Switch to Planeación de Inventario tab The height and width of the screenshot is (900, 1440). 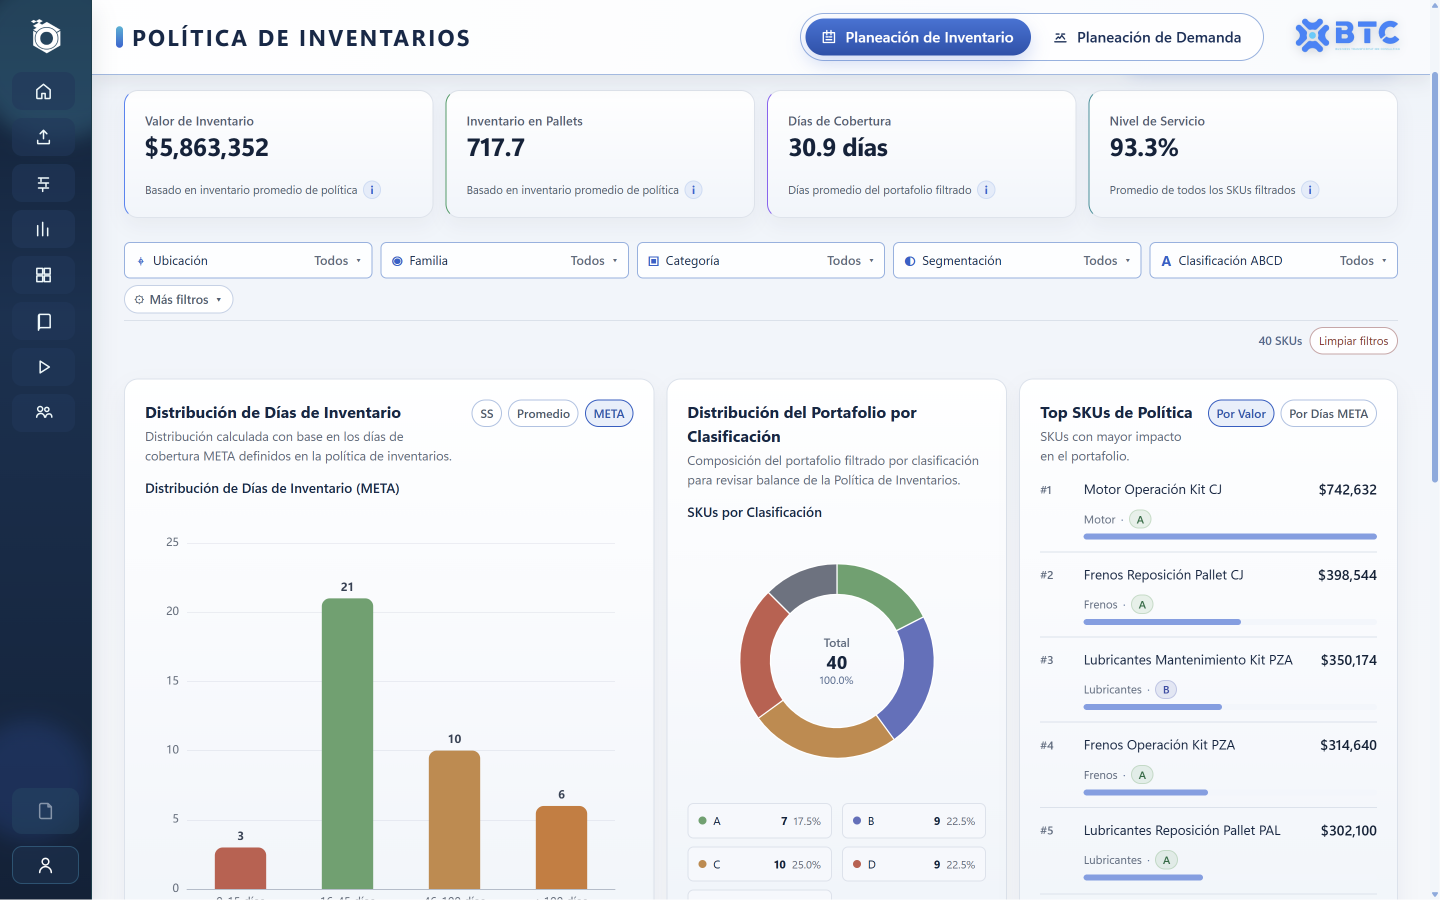pyautogui.click(x=918, y=37)
